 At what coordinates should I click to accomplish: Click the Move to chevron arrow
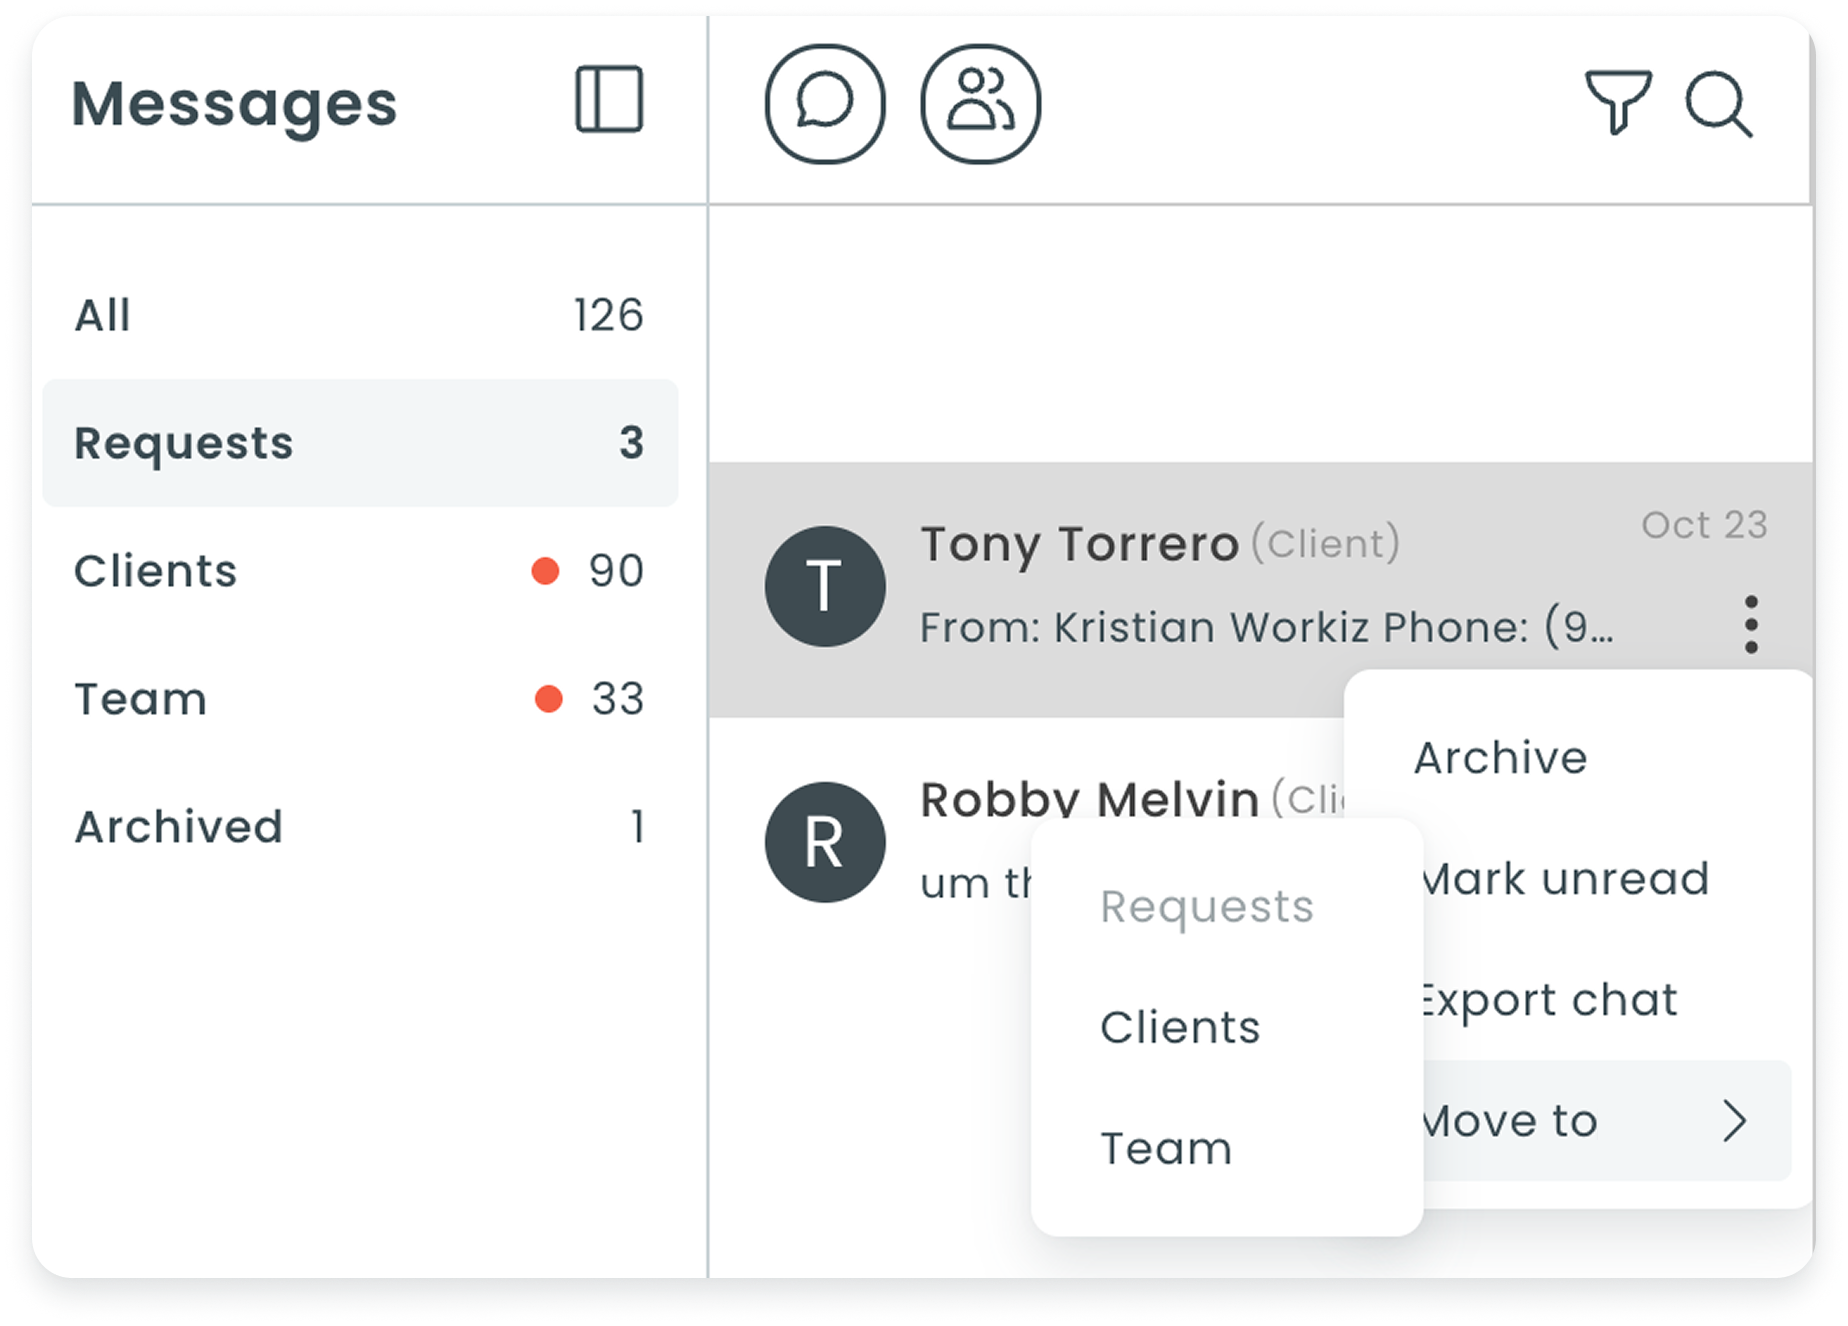pos(1737,1120)
